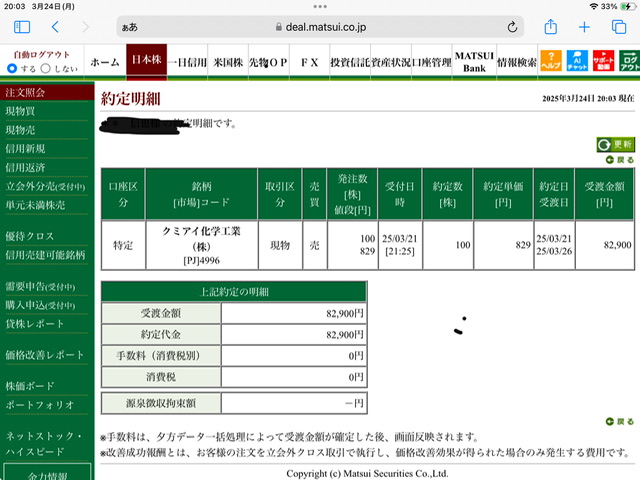
Task: Click 特定 account type cell
Action: [x=123, y=245]
